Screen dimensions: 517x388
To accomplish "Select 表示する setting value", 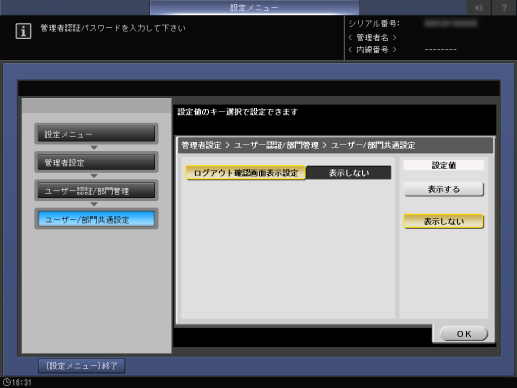I will point(444,189).
